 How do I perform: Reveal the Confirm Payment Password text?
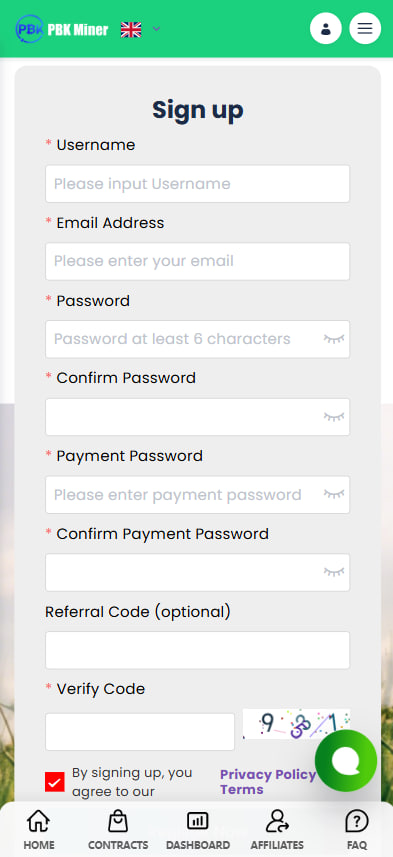tap(334, 572)
